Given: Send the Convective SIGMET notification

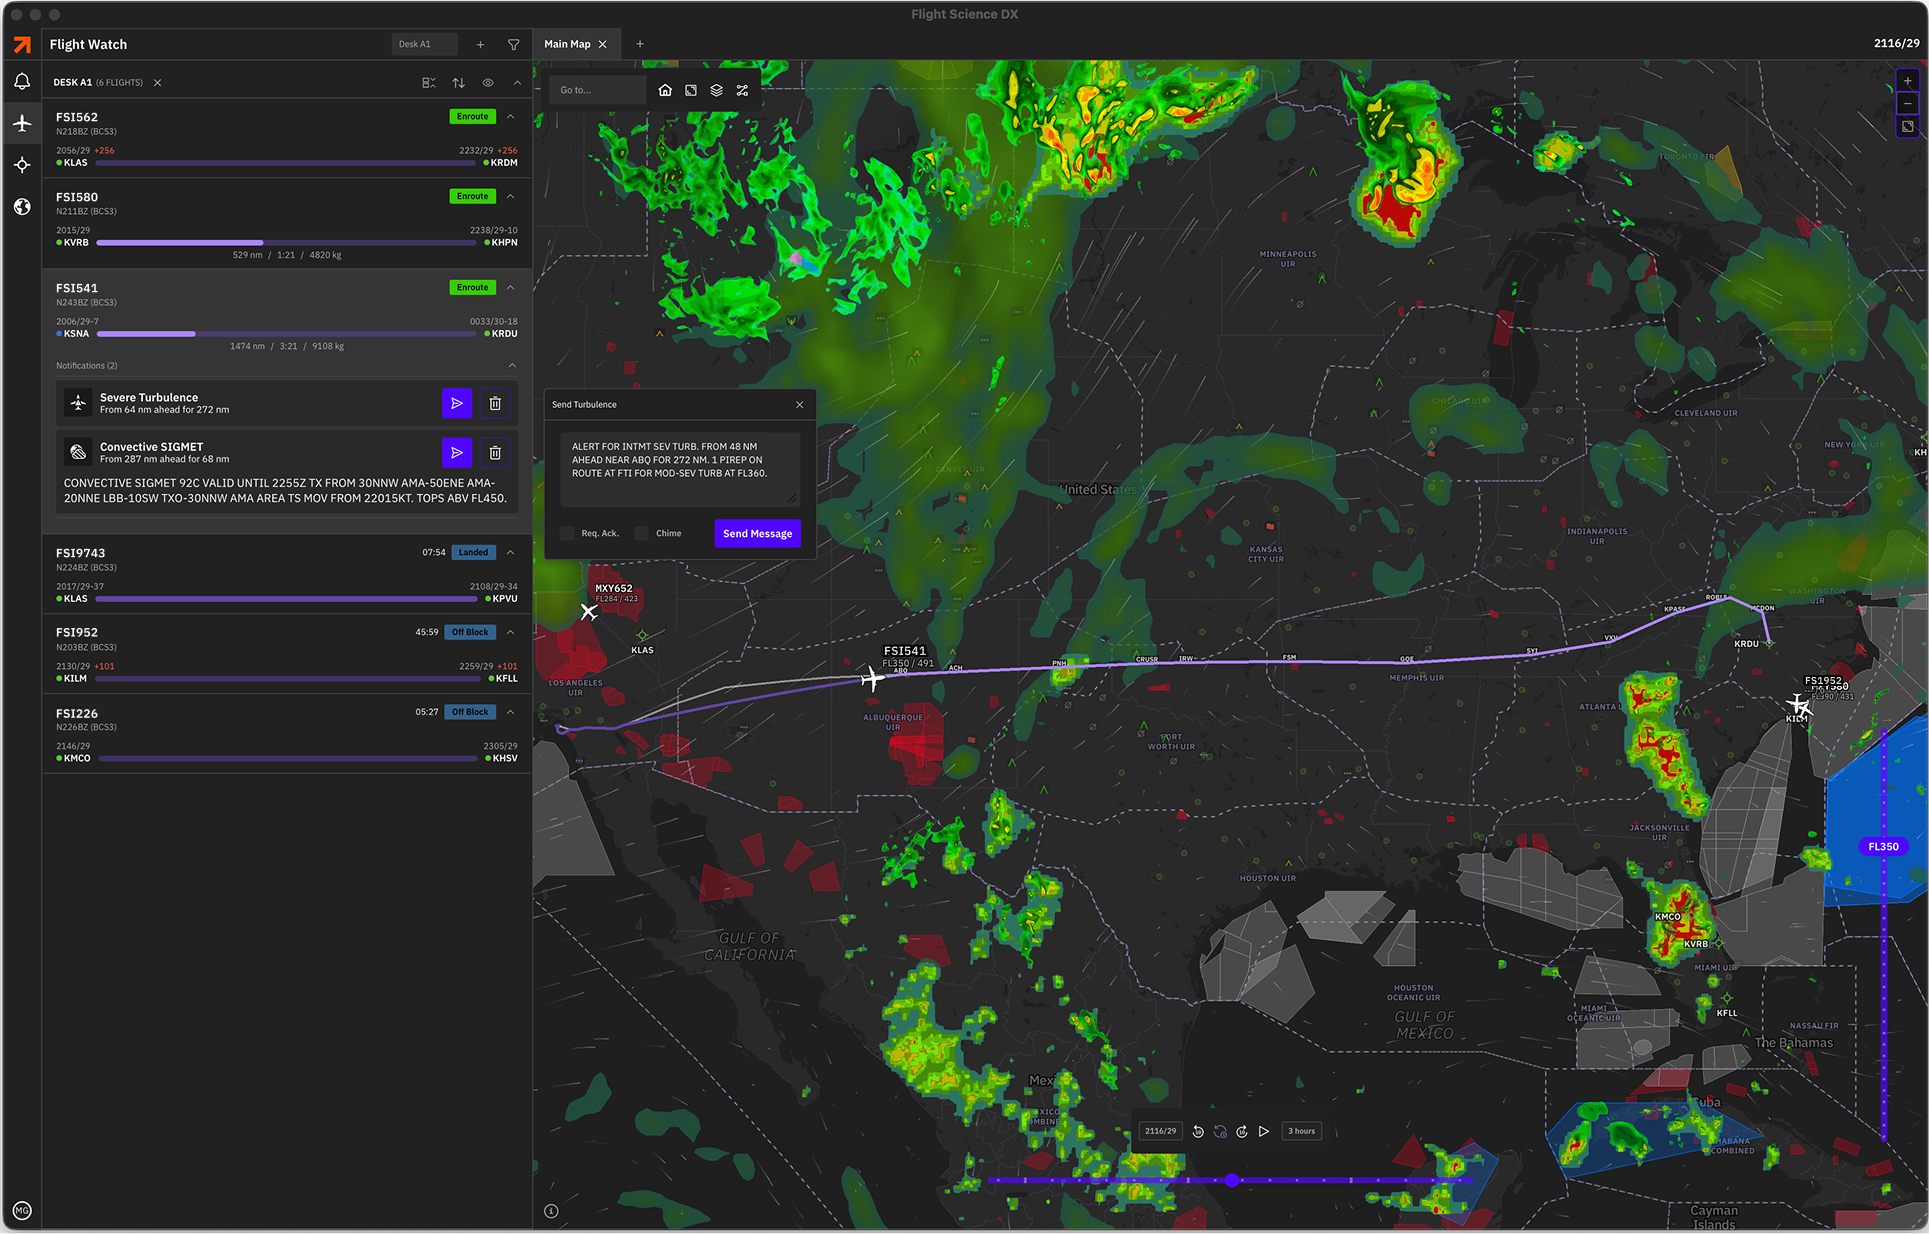Looking at the screenshot, I should tap(456, 453).
